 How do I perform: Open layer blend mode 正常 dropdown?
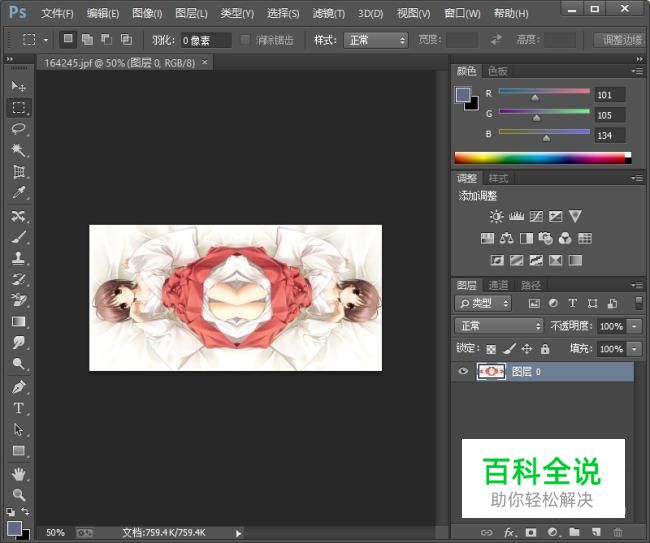499,326
